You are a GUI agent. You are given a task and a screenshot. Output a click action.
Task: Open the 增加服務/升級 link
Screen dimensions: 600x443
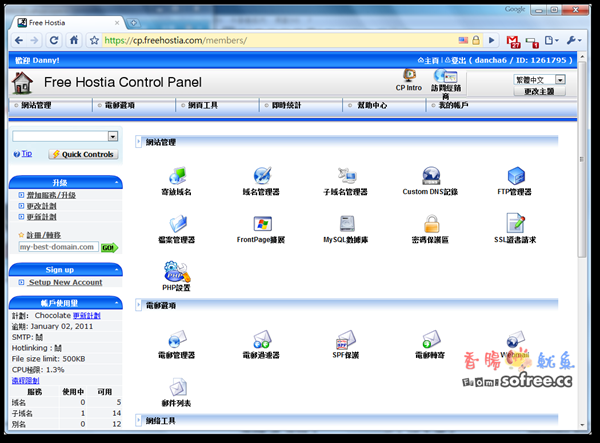tap(51, 195)
